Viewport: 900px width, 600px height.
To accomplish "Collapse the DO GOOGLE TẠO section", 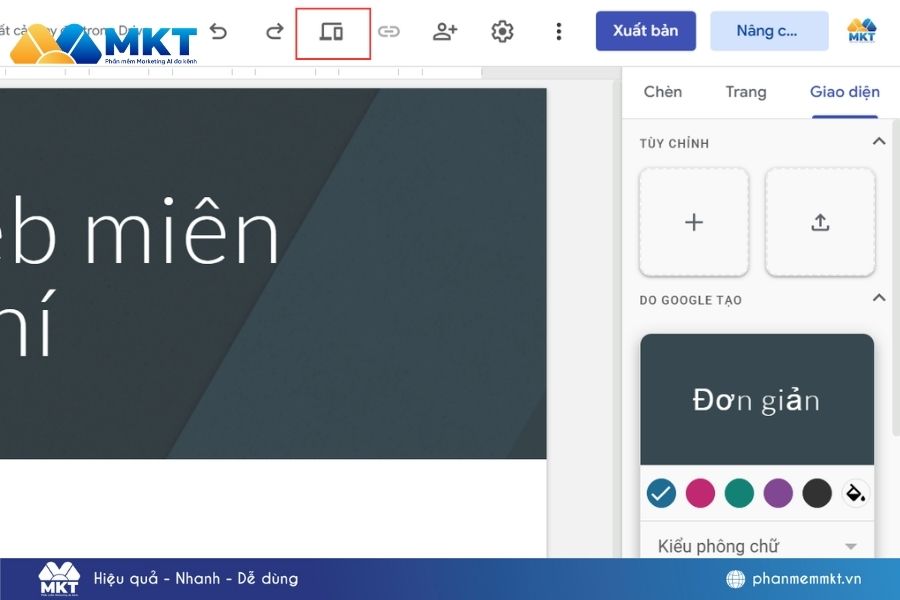I will [879, 297].
